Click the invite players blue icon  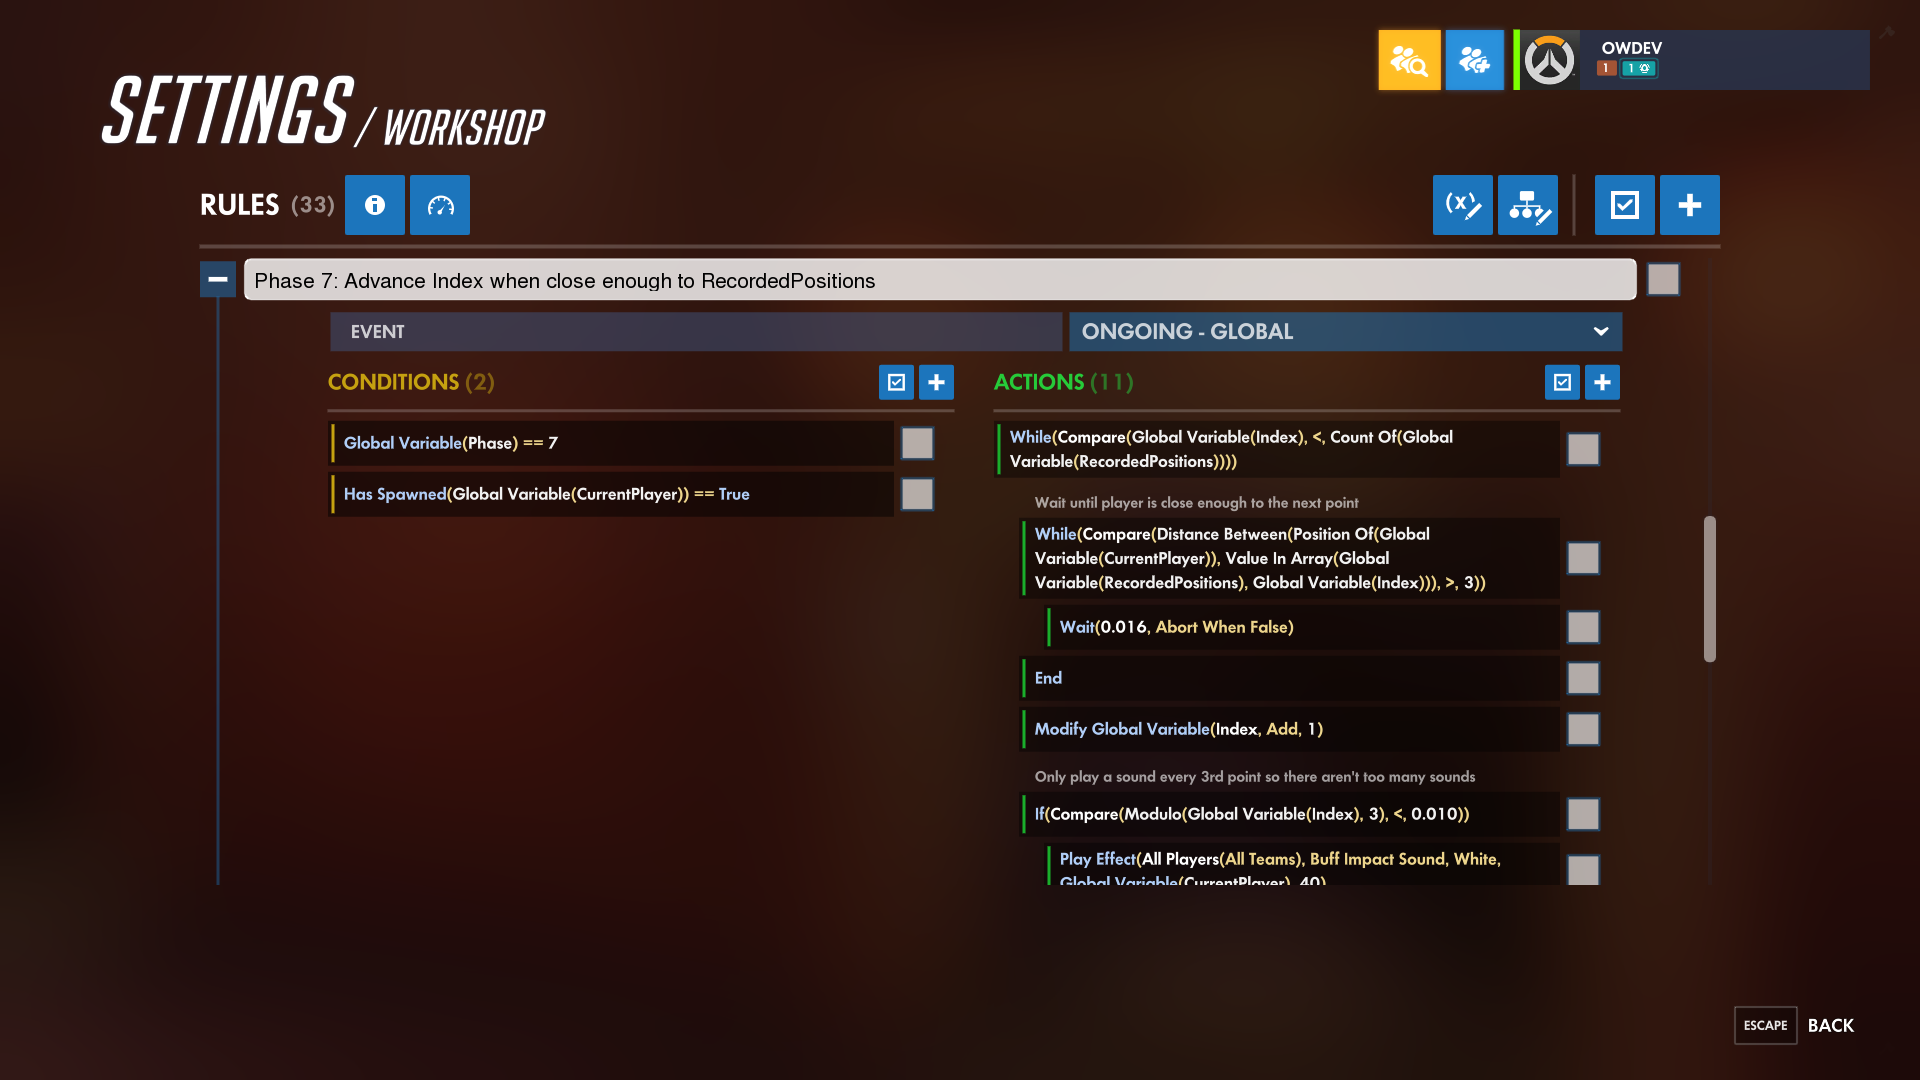(1475, 60)
